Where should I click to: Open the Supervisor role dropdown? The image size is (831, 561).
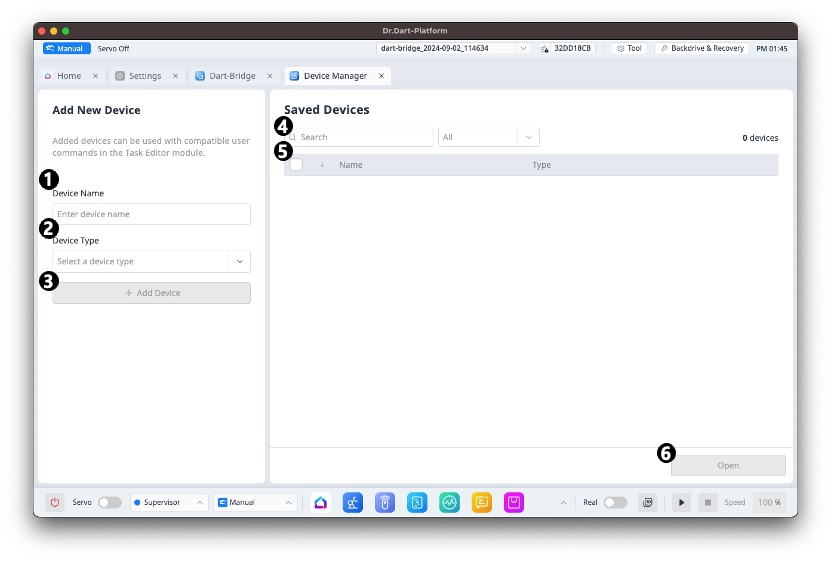(170, 502)
